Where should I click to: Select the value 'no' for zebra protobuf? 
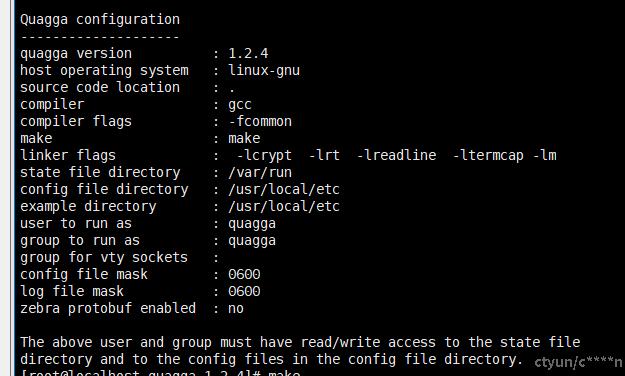pos(236,309)
